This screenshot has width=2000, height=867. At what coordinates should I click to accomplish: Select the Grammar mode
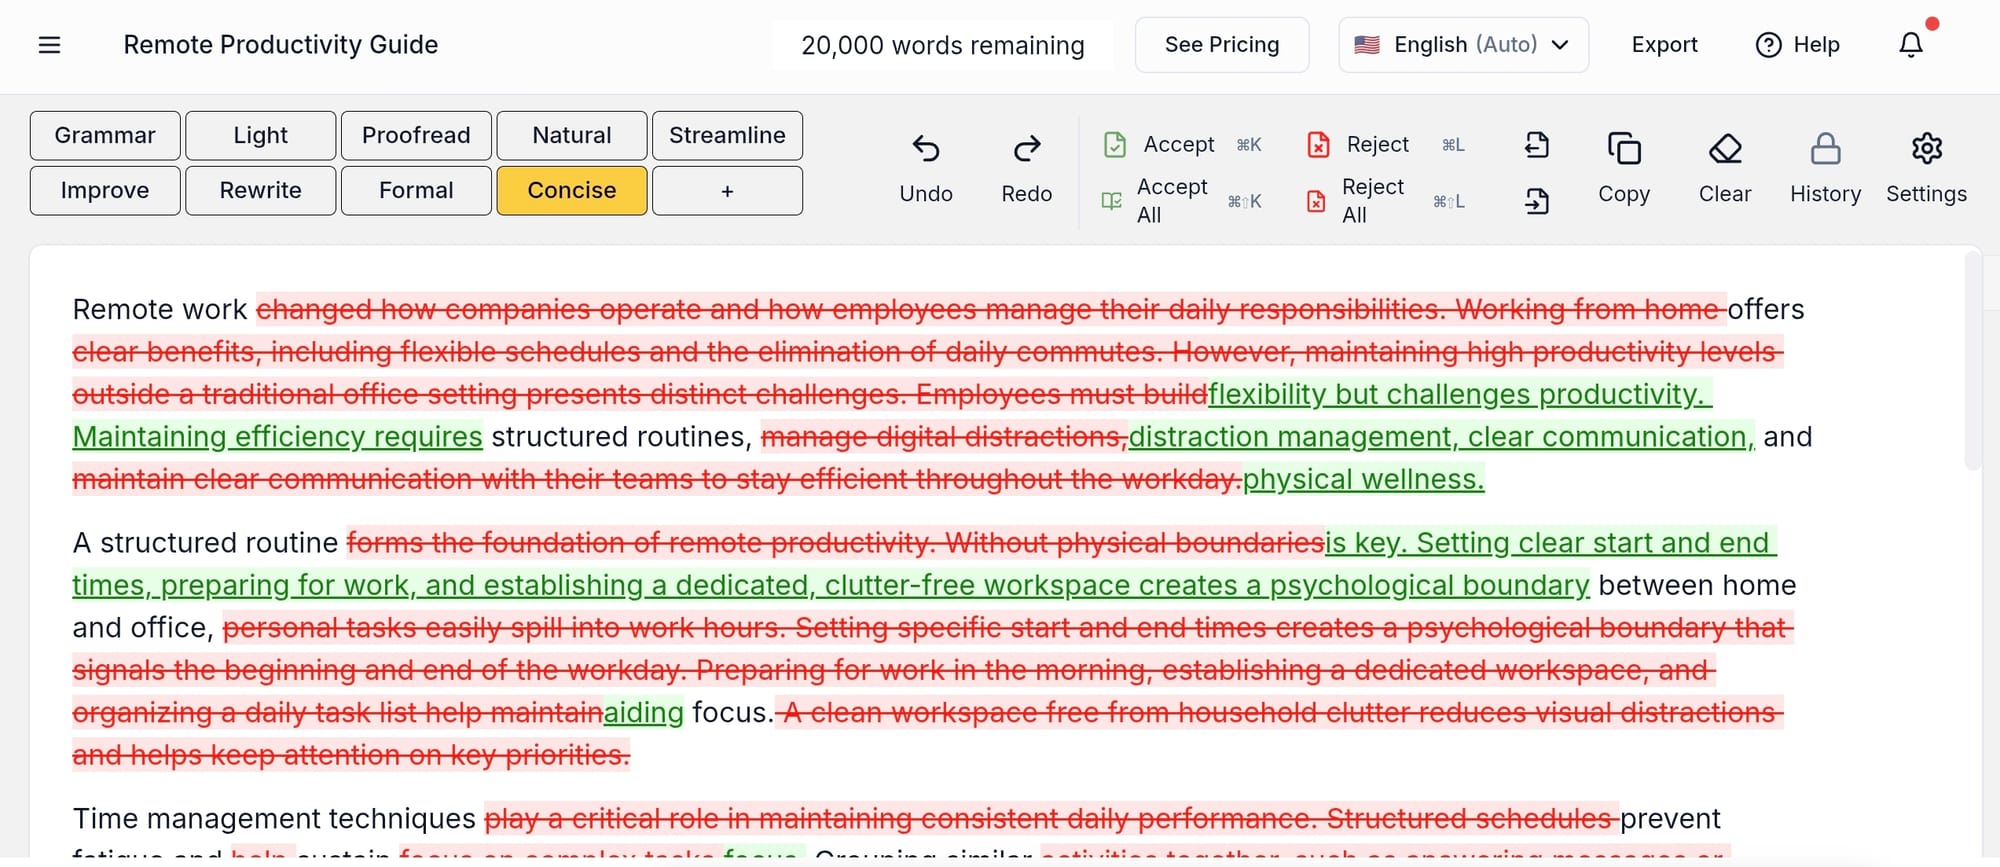[105, 136]
